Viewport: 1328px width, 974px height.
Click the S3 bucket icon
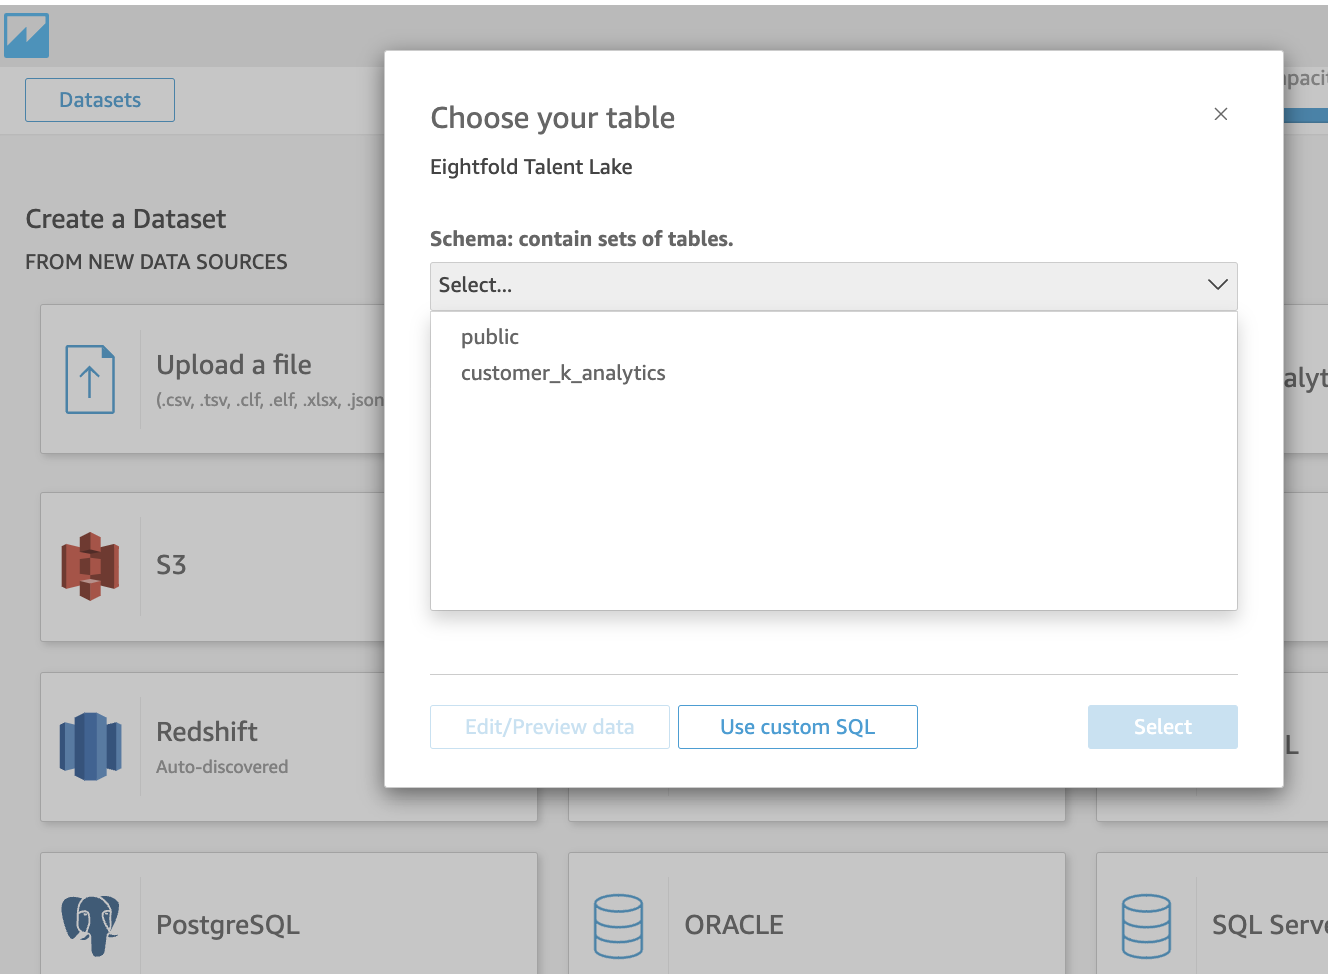[x=90, y=566]
